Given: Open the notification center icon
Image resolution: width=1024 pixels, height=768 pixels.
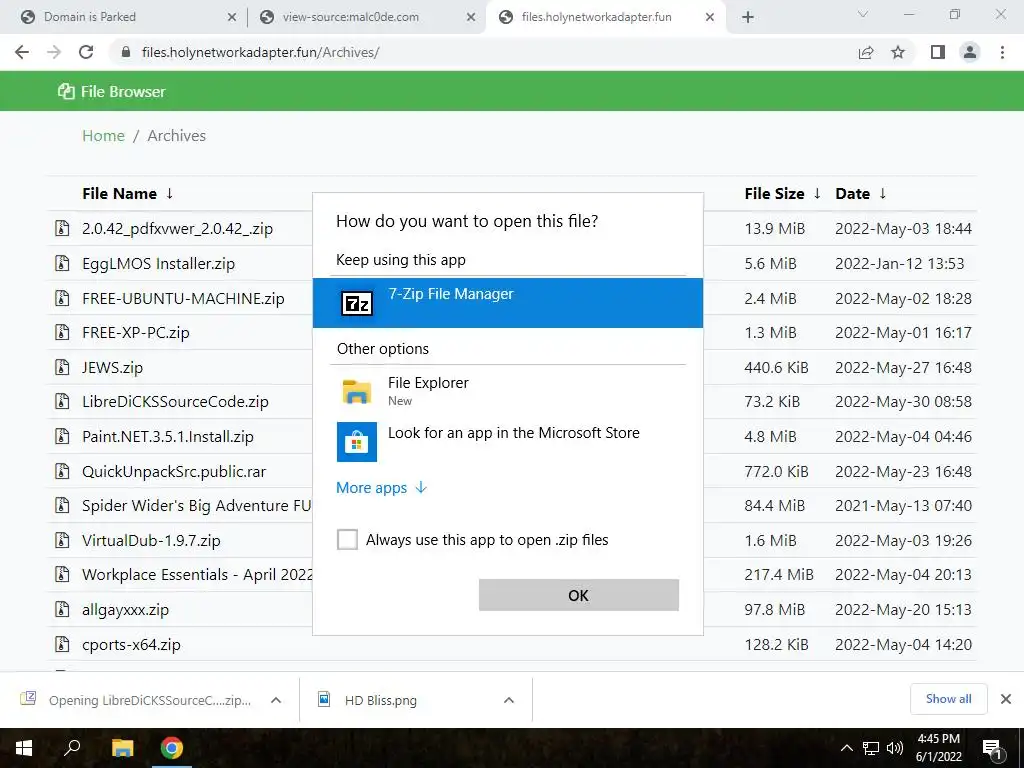Looking at the screenshot, I should tap(993, 749).
